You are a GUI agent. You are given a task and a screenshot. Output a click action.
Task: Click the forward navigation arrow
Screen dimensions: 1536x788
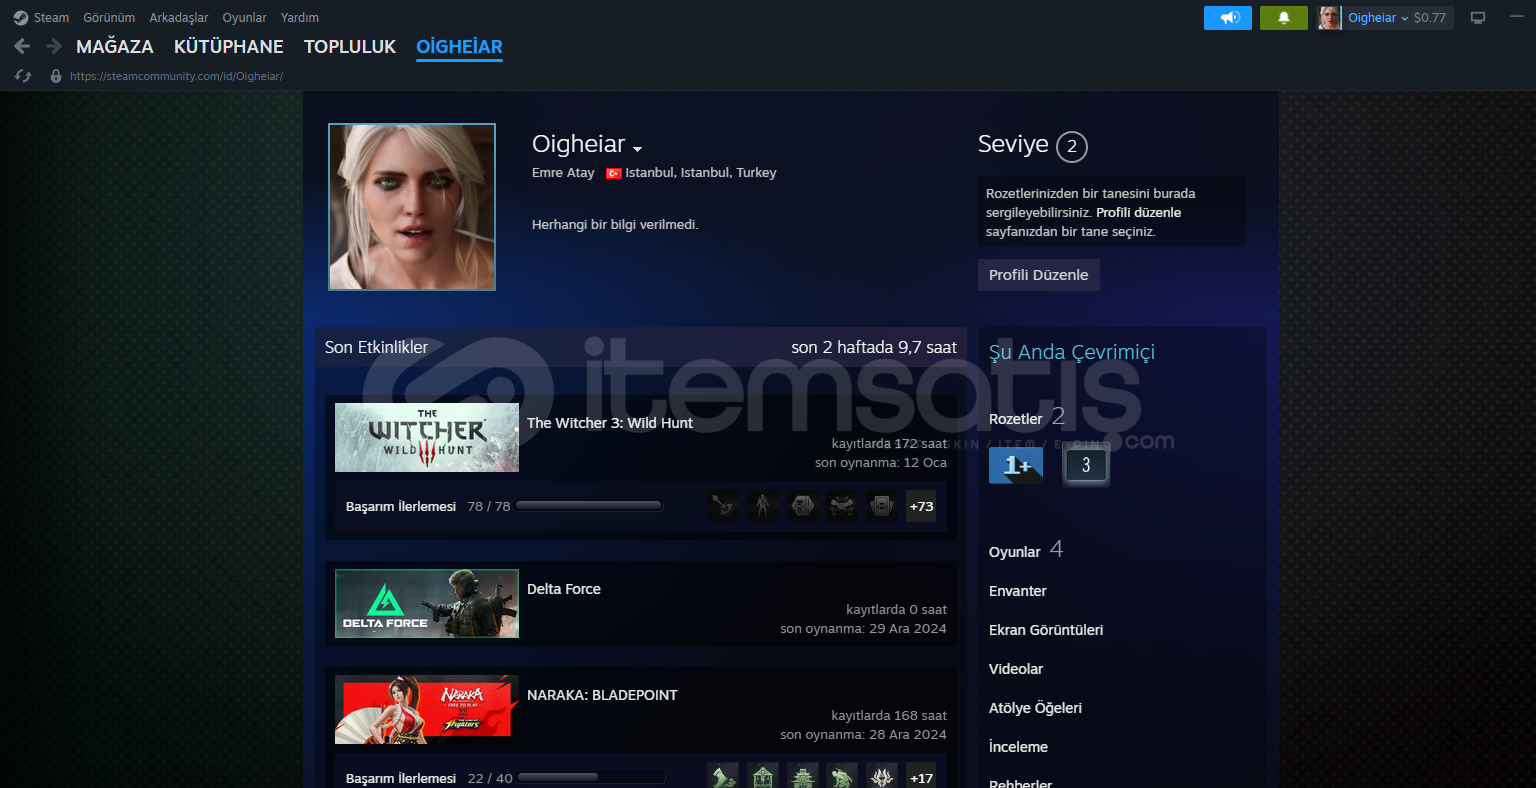coord(53,46)
